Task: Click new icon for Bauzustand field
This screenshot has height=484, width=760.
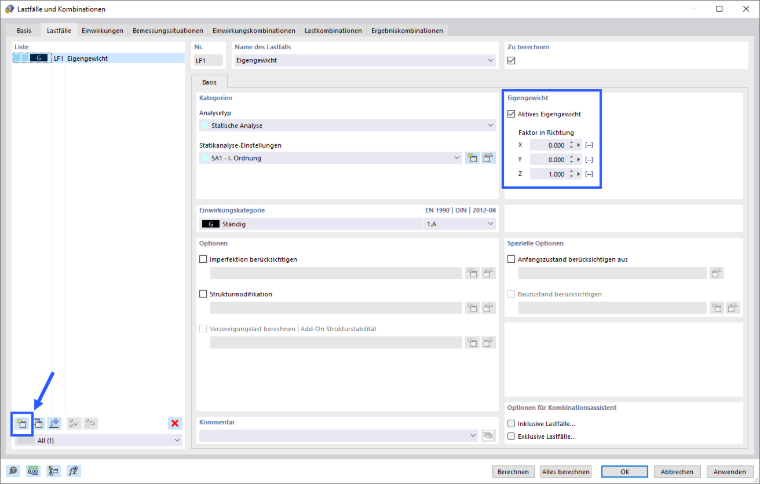Action: [x=716, y=308]
